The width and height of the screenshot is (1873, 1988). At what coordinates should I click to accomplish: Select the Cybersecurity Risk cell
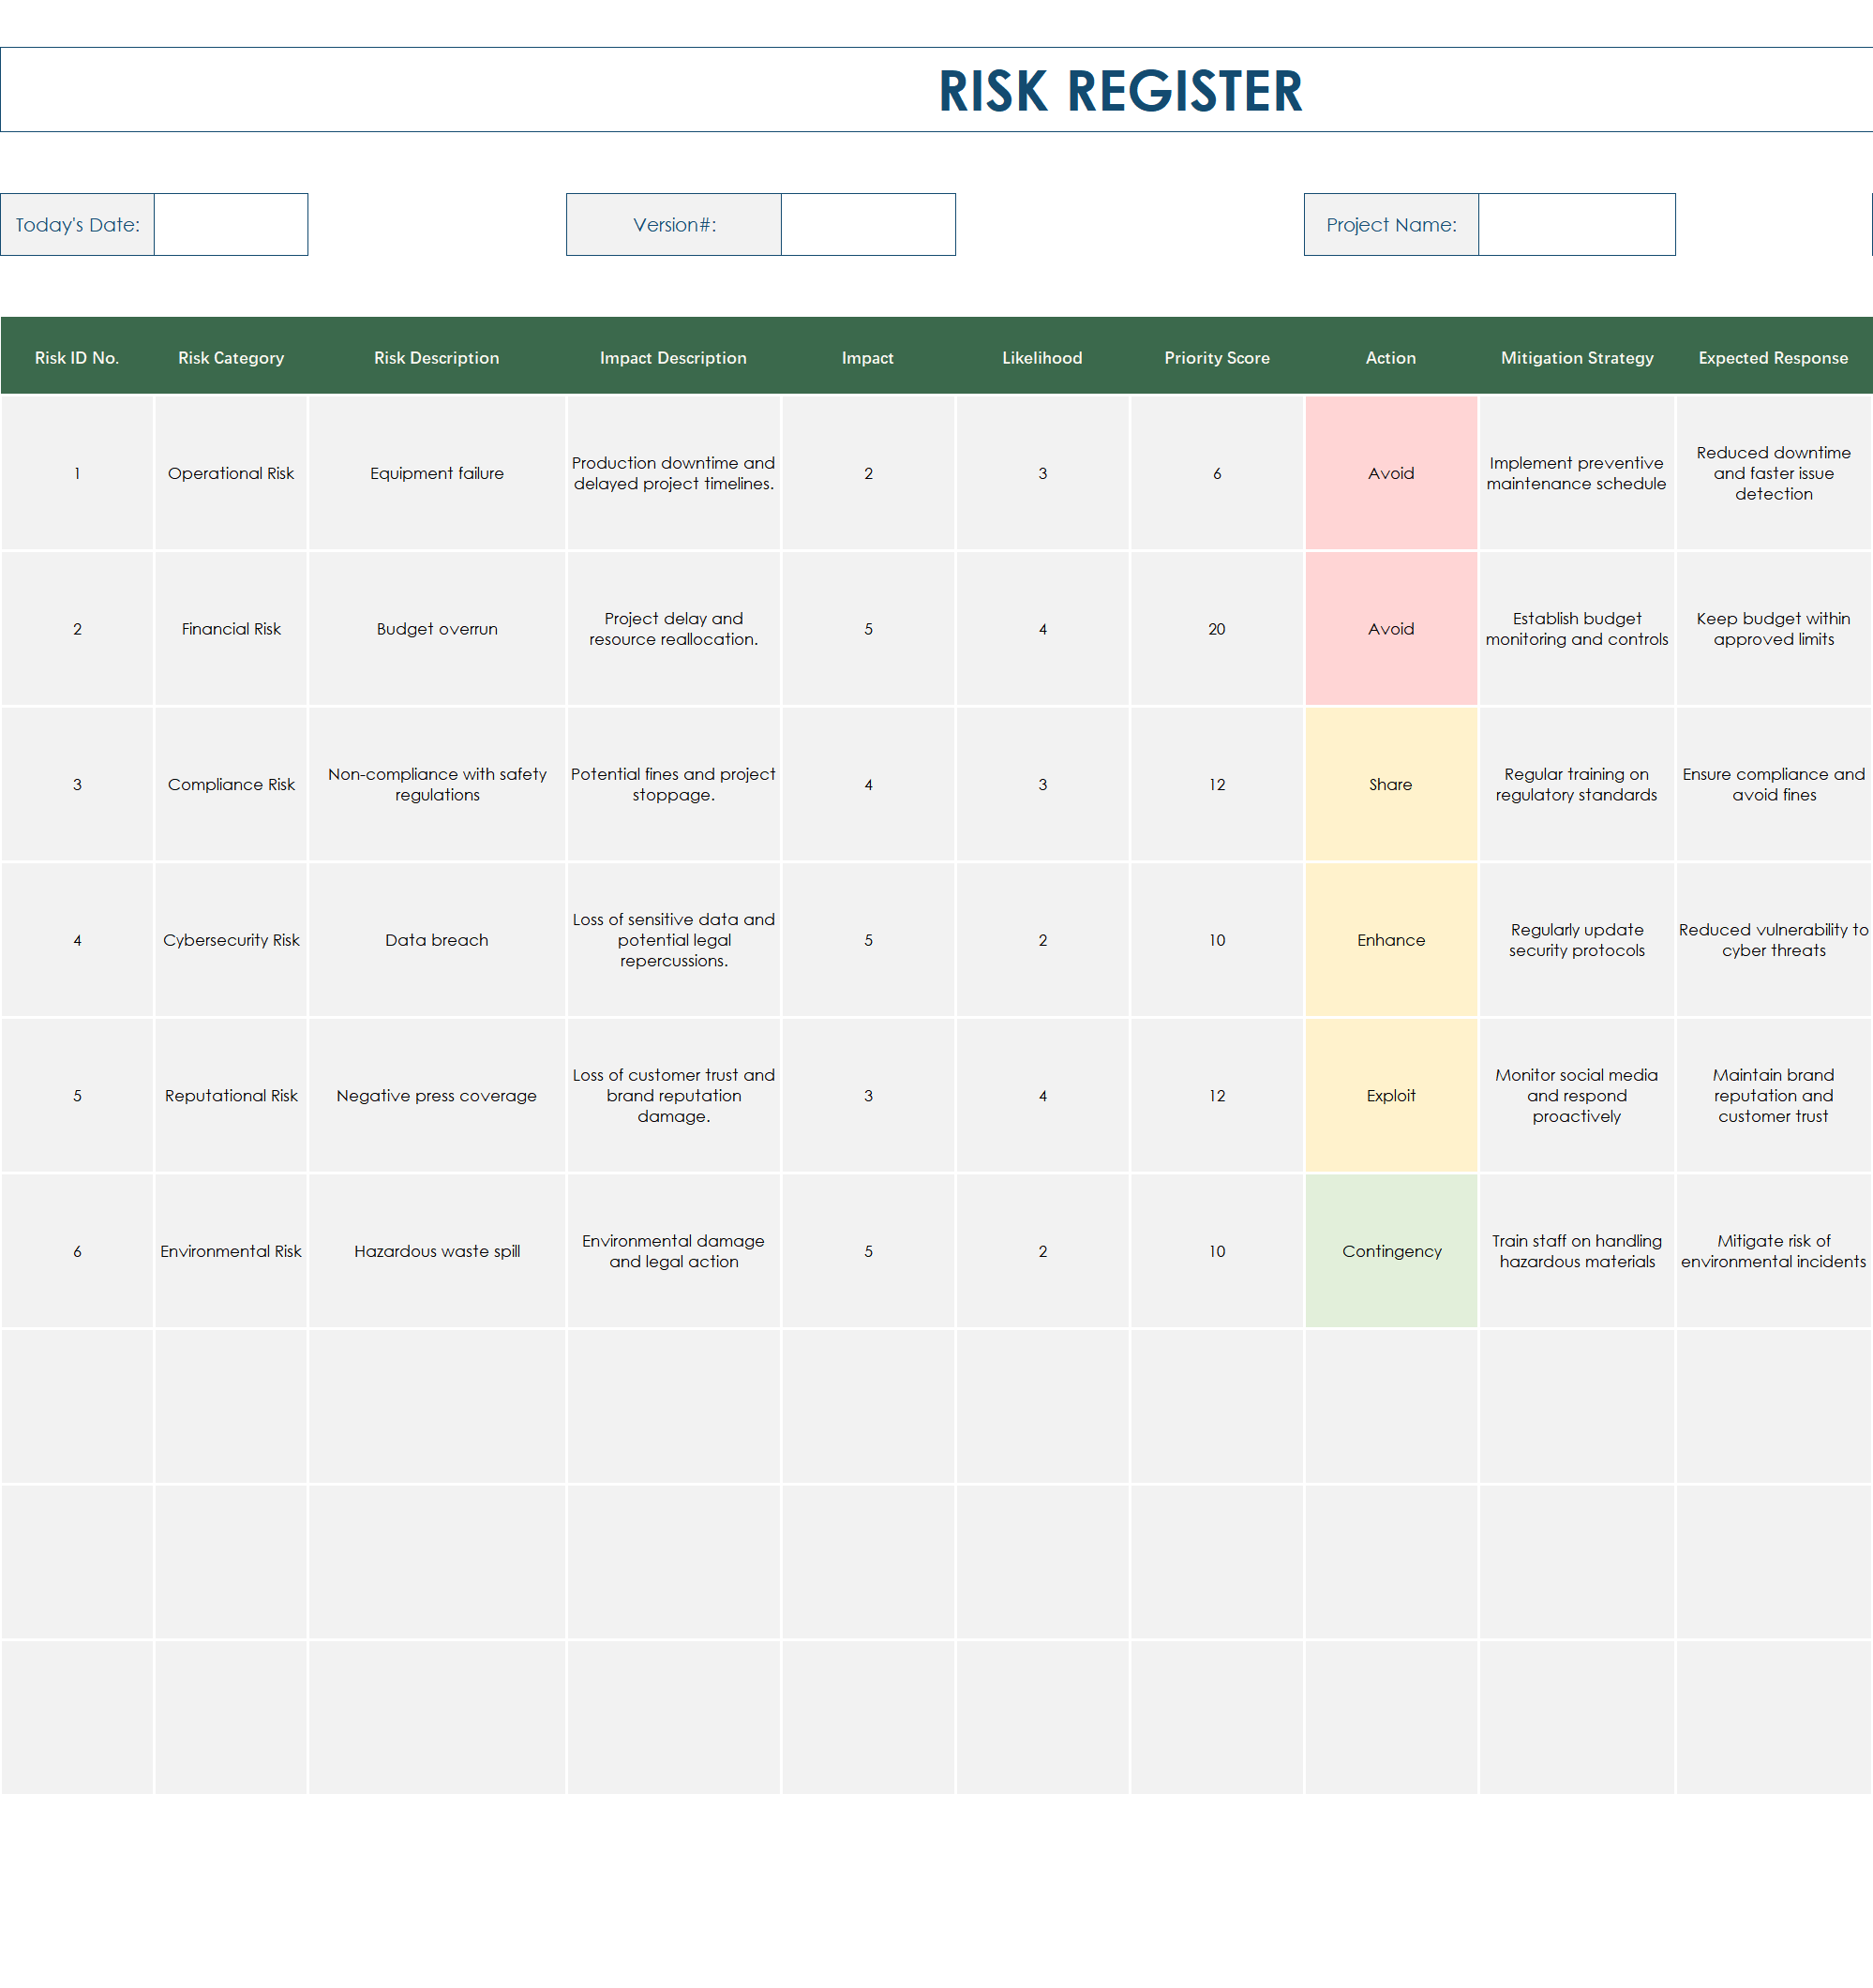[x=231, y=940]
